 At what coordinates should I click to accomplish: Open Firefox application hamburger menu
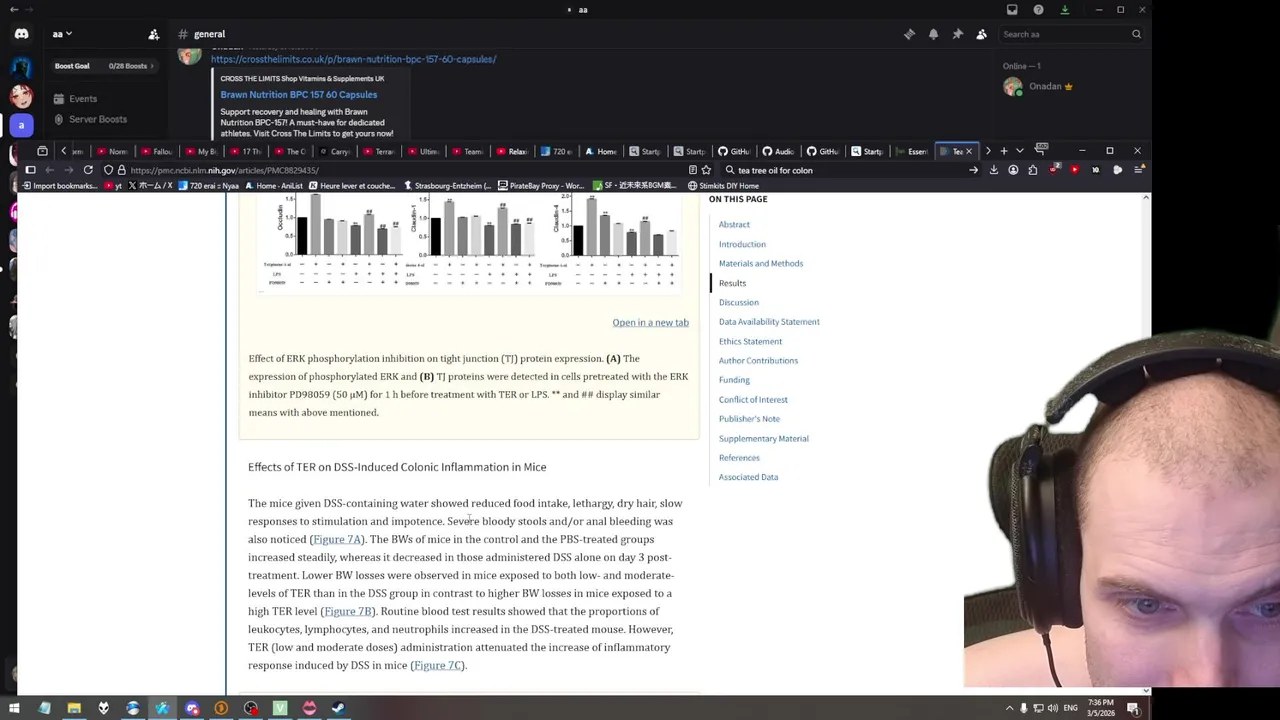pyautogui.click(x=1138, y=170)
